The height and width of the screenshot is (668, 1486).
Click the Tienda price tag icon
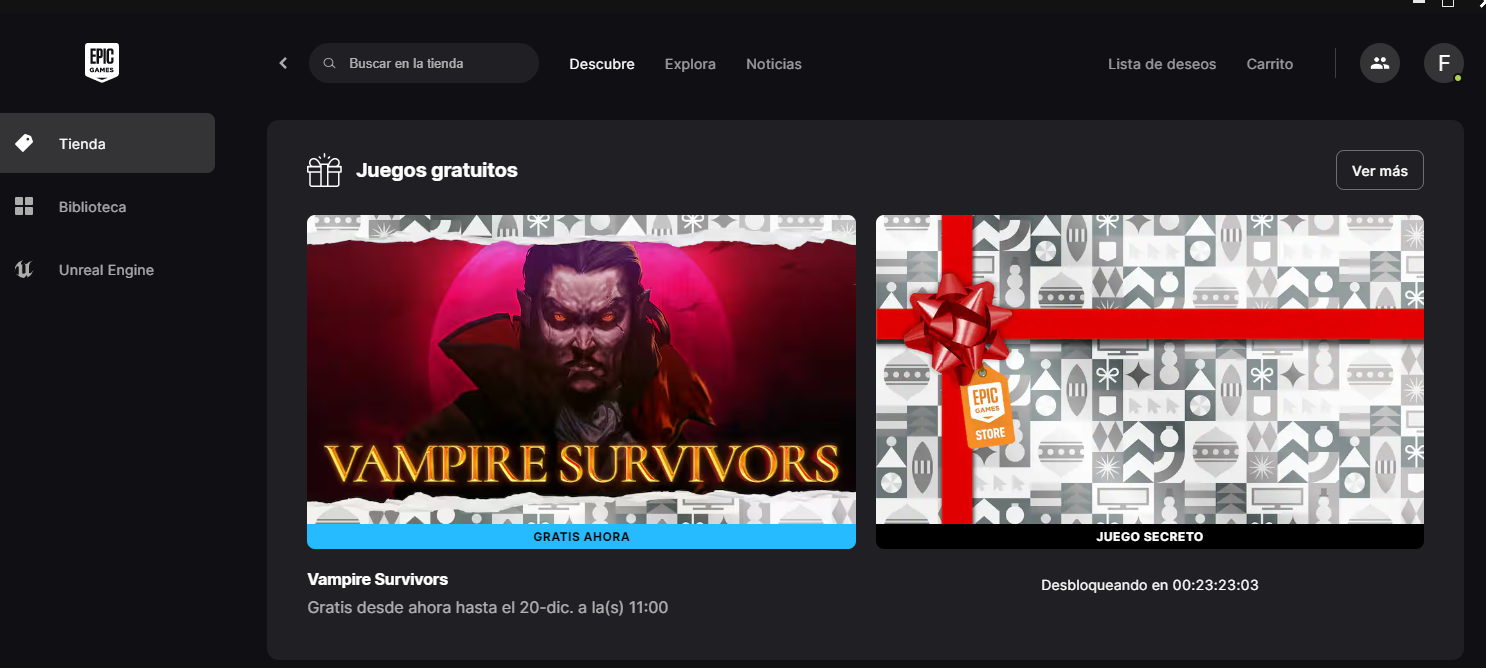(x=24, y=143)
